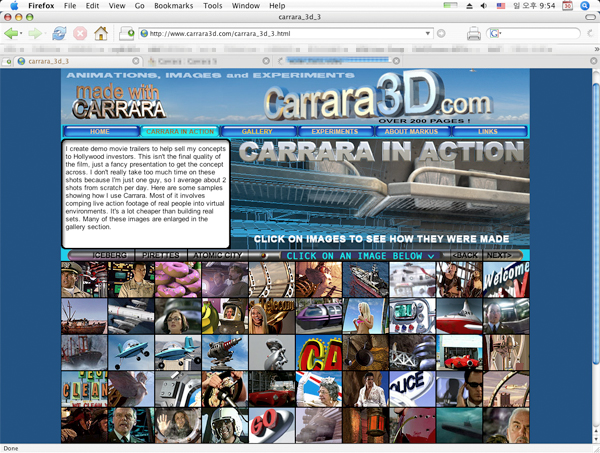The width and height of the screenshot is (600, 453).
Task: Open the Apple menu
Action: point(14,6)
